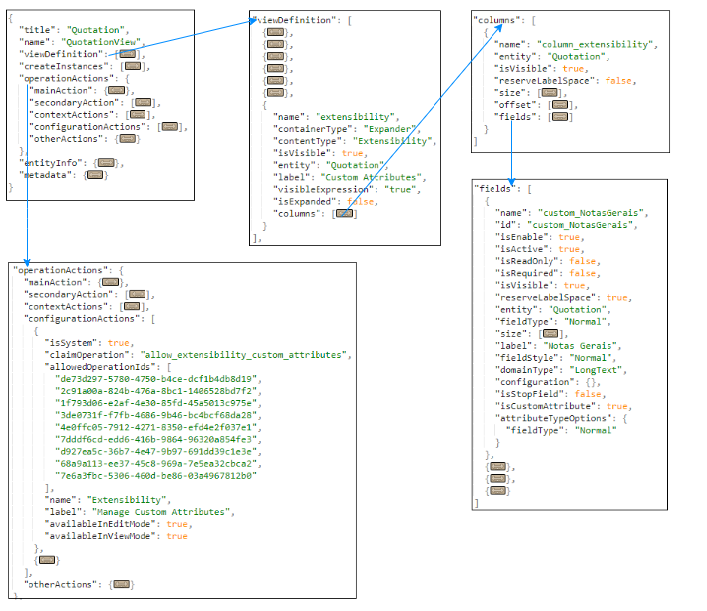The width and height of the screenshot is (707, 611).
Task: Expand first collapsed object after custom_NotasGerais field
Action: [x=498, y=467]
